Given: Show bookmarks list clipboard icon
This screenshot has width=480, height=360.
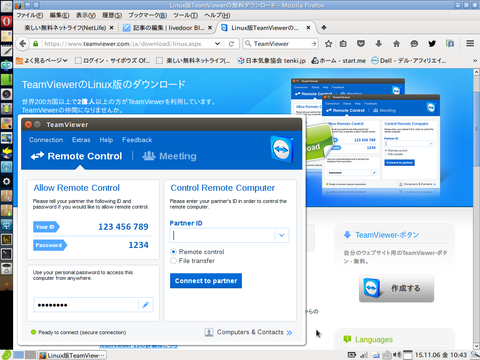Looking at the screenshot, I should pos(343,44).
